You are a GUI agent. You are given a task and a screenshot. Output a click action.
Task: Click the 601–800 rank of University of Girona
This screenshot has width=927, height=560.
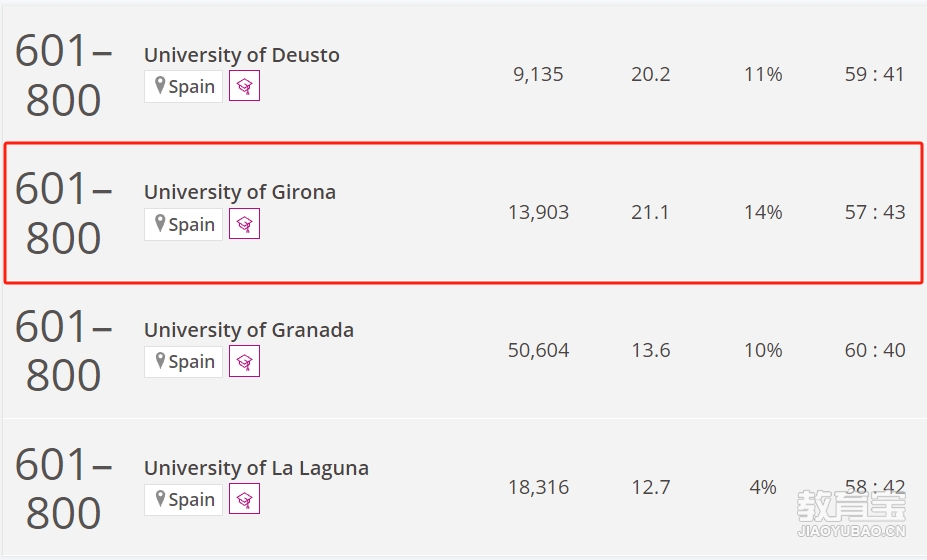[63, 213]
